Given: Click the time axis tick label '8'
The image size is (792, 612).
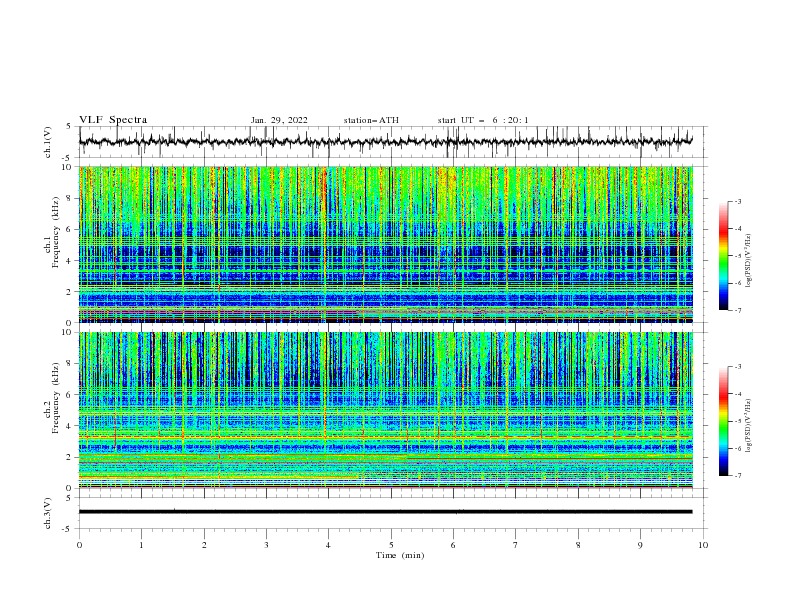Looking at the screenshot, I should pyautogui.click(x=578, y=545).
